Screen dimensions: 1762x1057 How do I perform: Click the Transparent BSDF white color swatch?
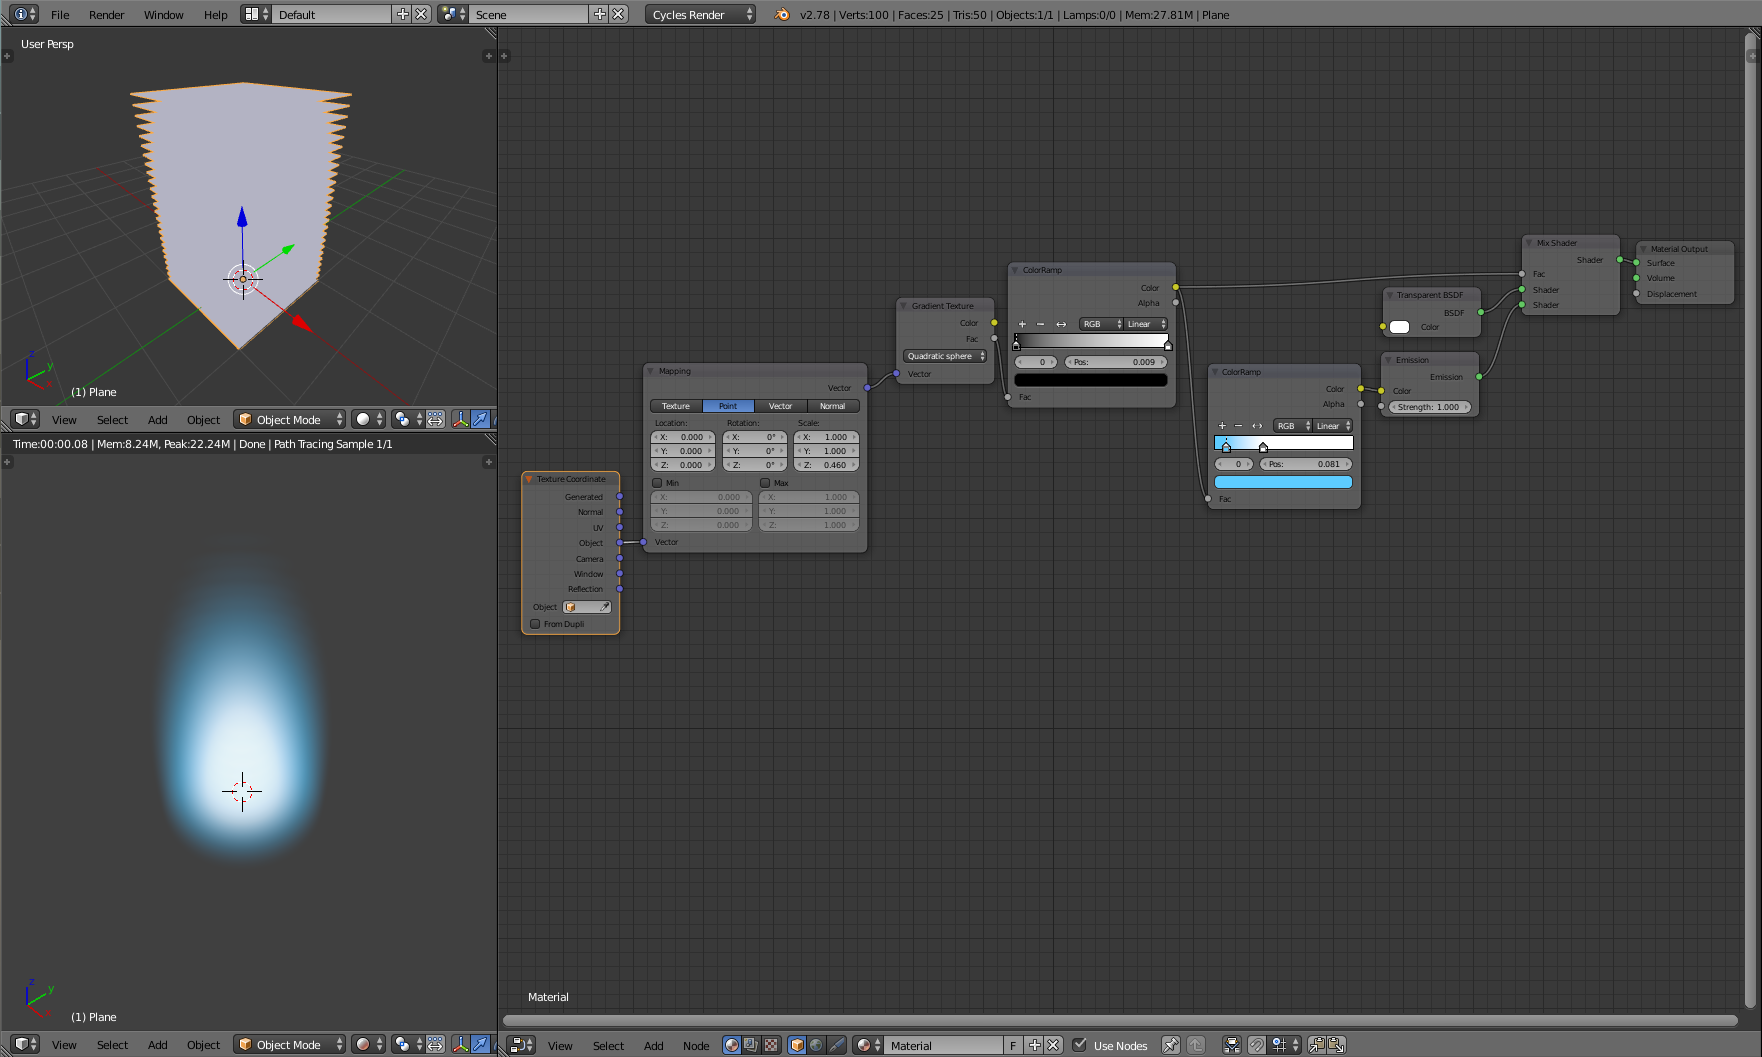(1399, 327)
